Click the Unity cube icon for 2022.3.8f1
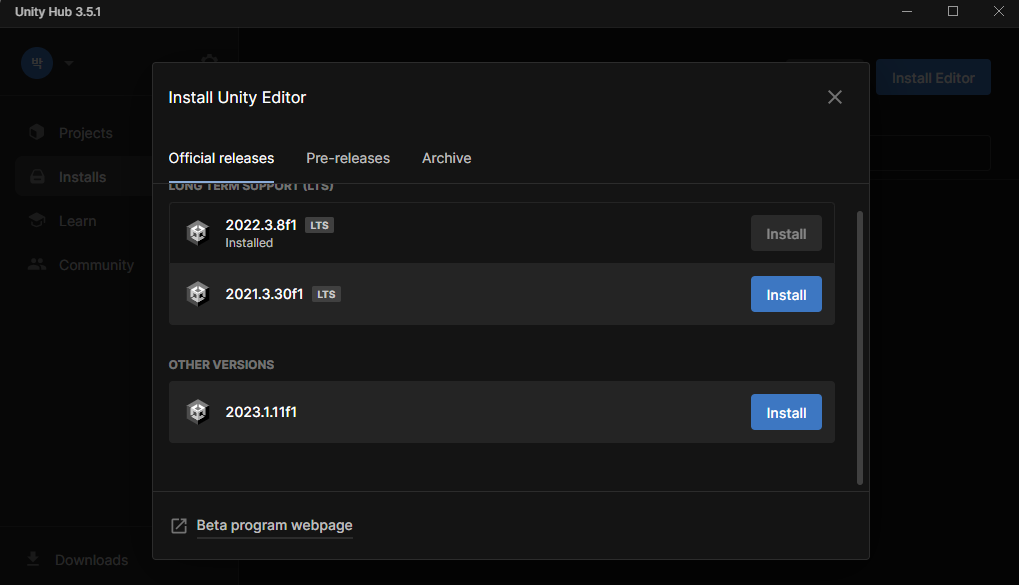Viewport: 1019px width, 585px height. (x=198, y=233)
